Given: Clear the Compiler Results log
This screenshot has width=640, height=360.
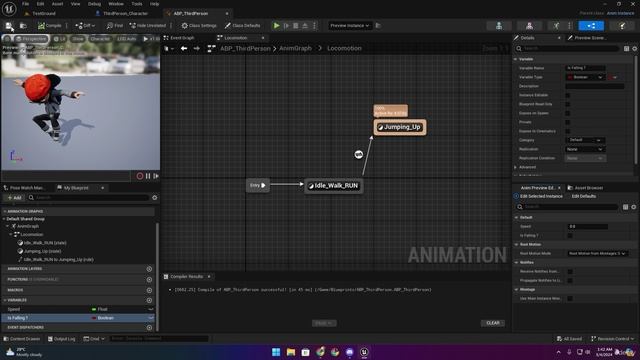Looking at the screenshot, I should coord(493,323).
